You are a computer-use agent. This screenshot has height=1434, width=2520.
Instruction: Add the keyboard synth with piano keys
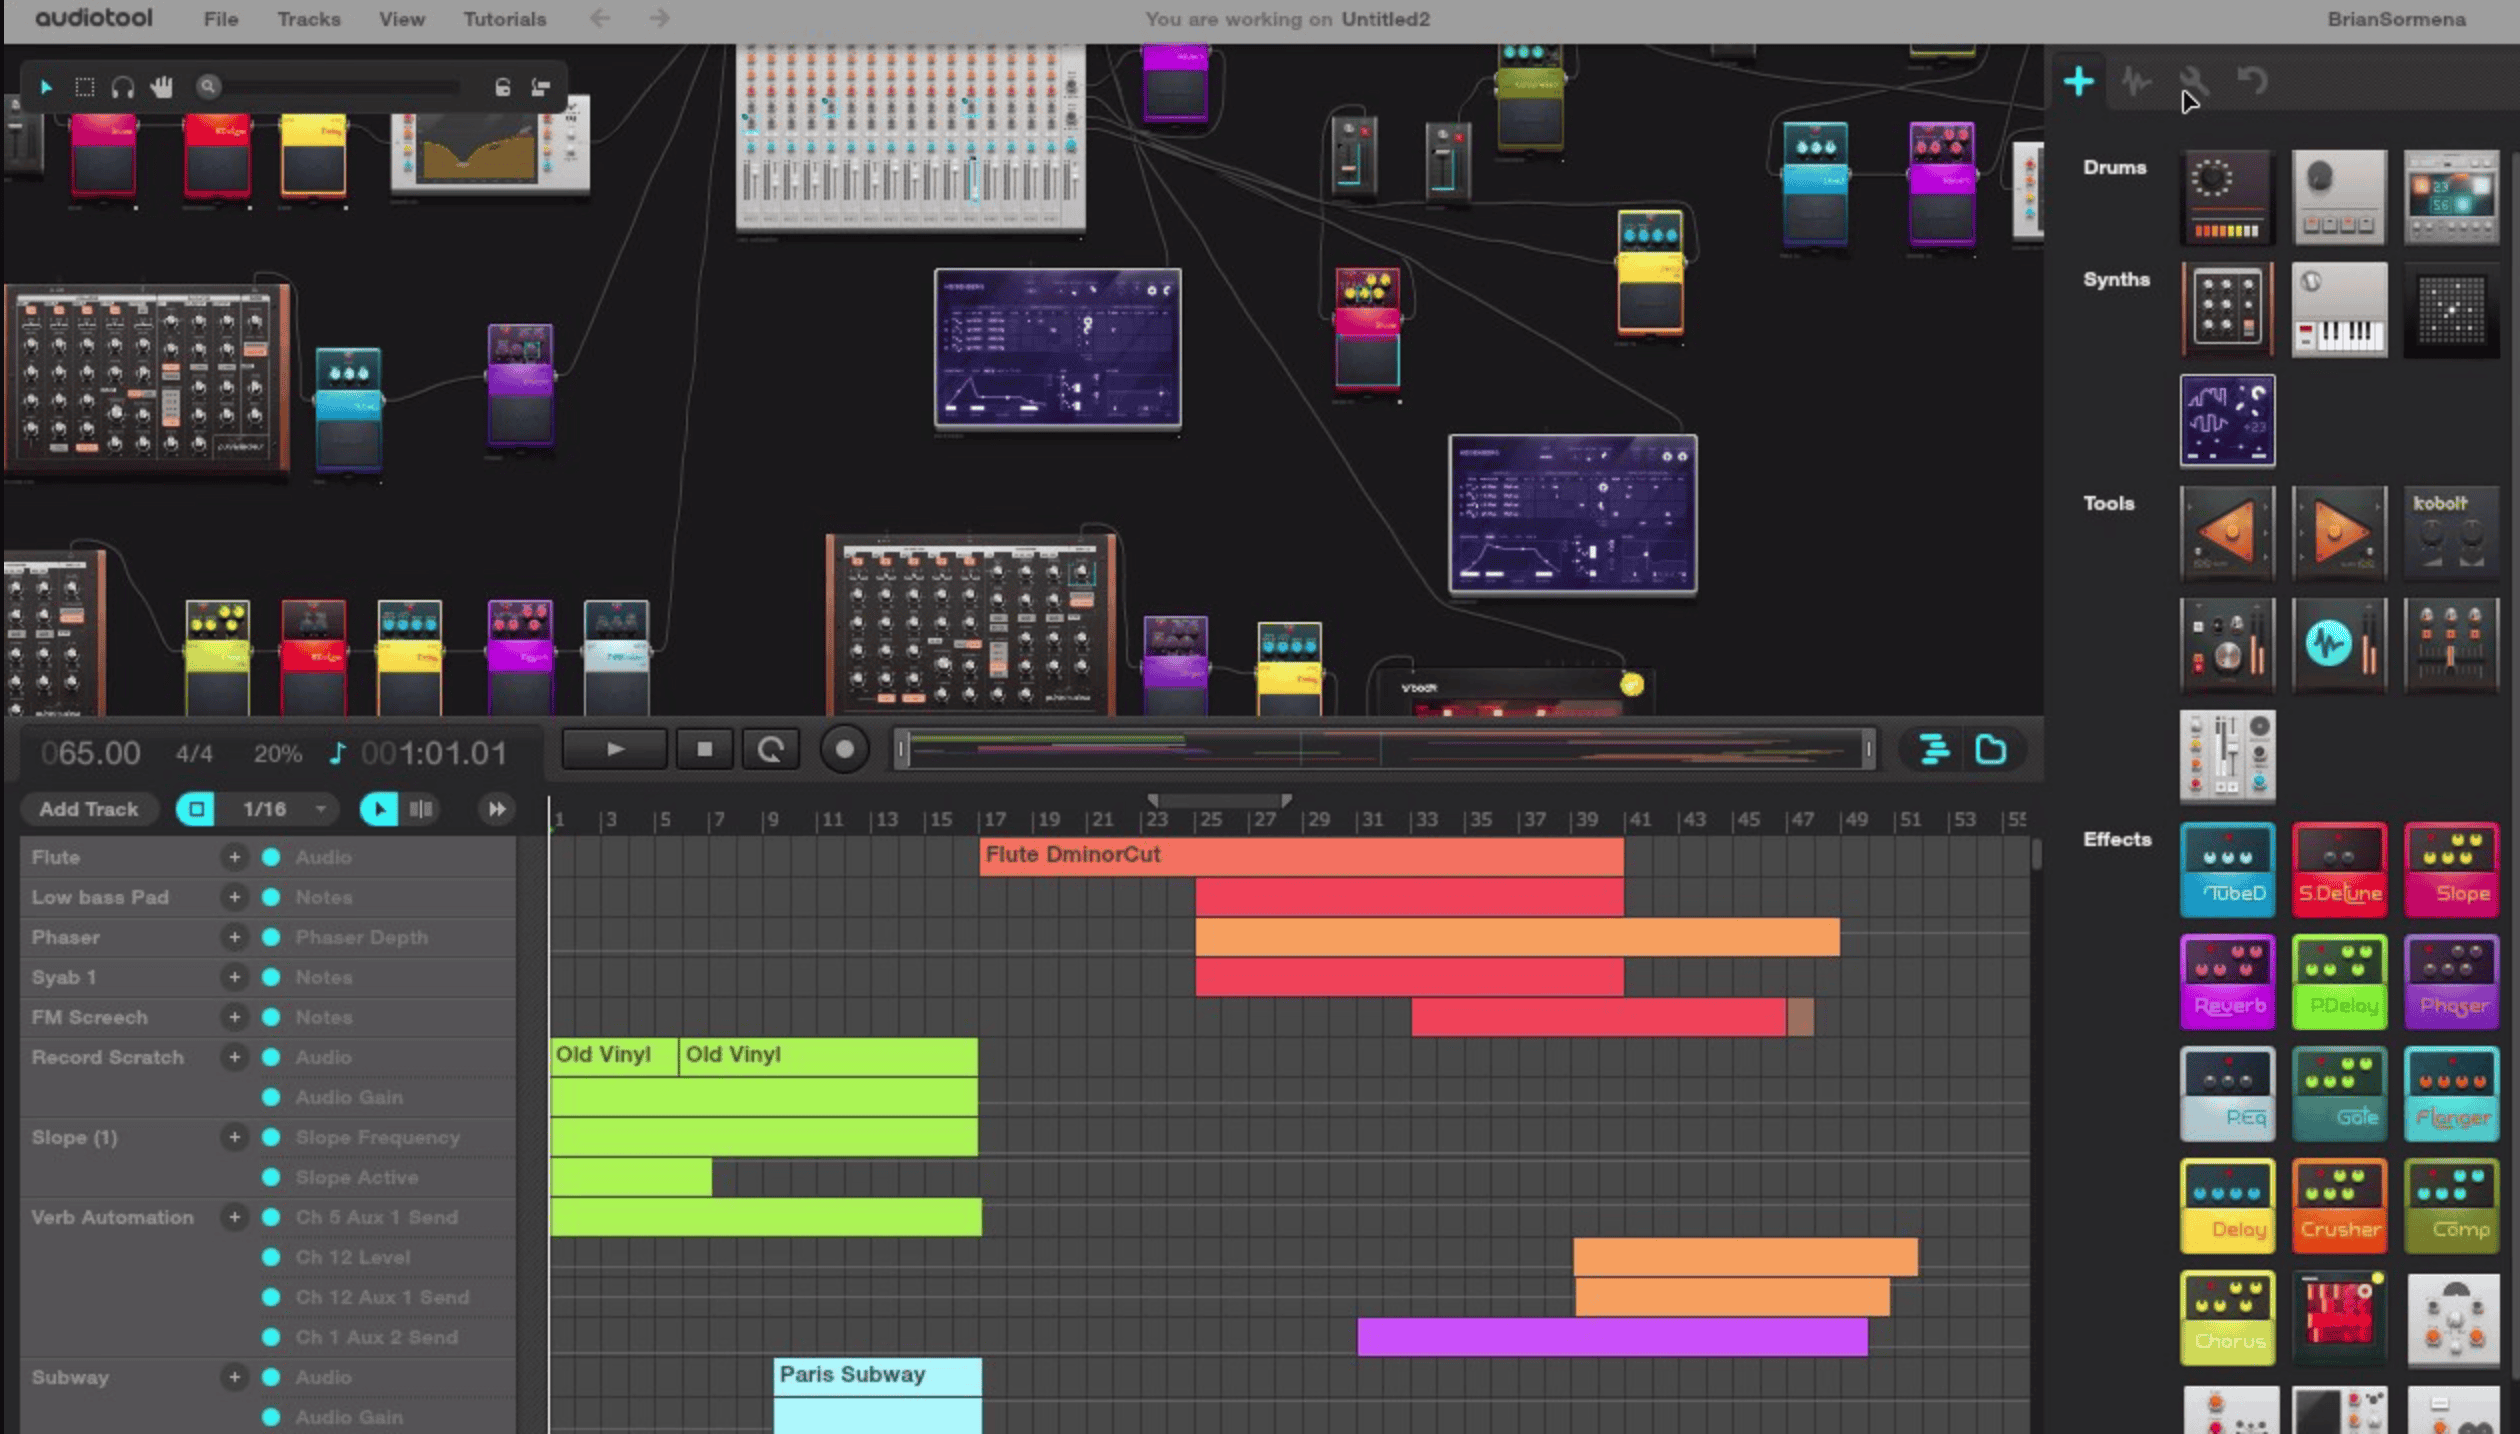pos(2339,309)
